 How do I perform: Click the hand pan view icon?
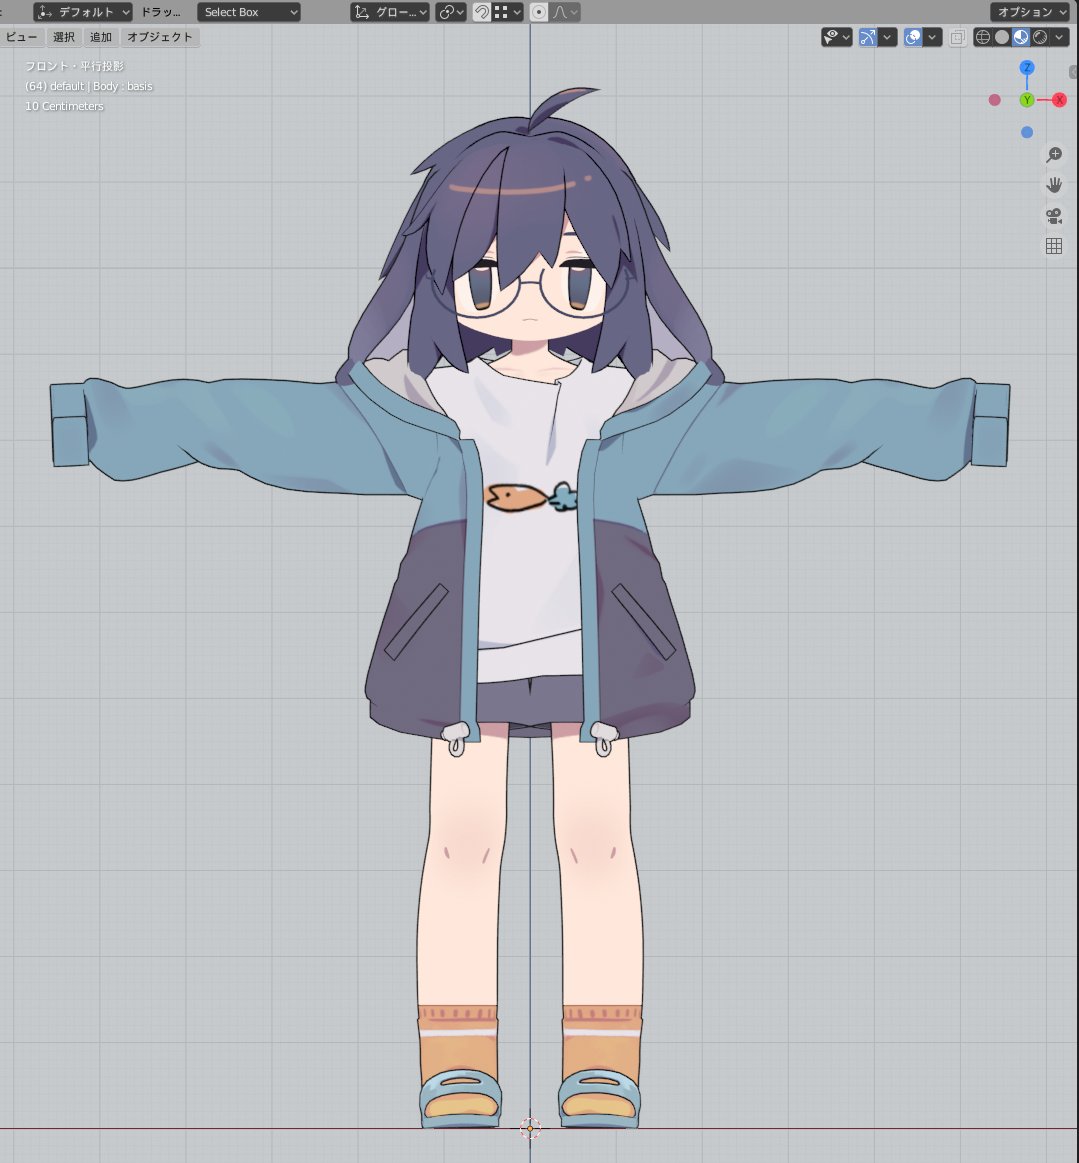[1054, 185]
